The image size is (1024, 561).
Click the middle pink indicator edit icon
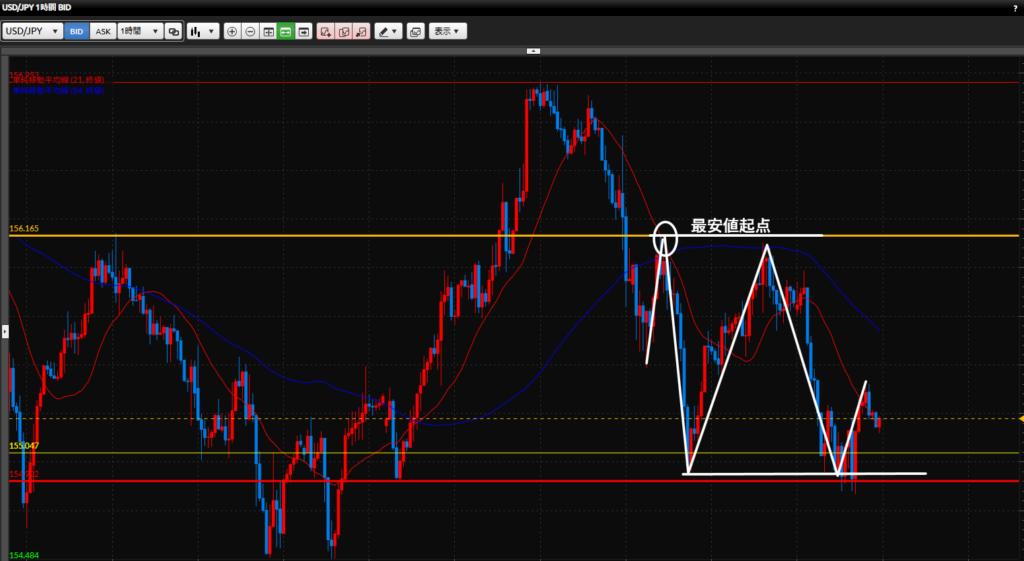(x=343, y=31)
